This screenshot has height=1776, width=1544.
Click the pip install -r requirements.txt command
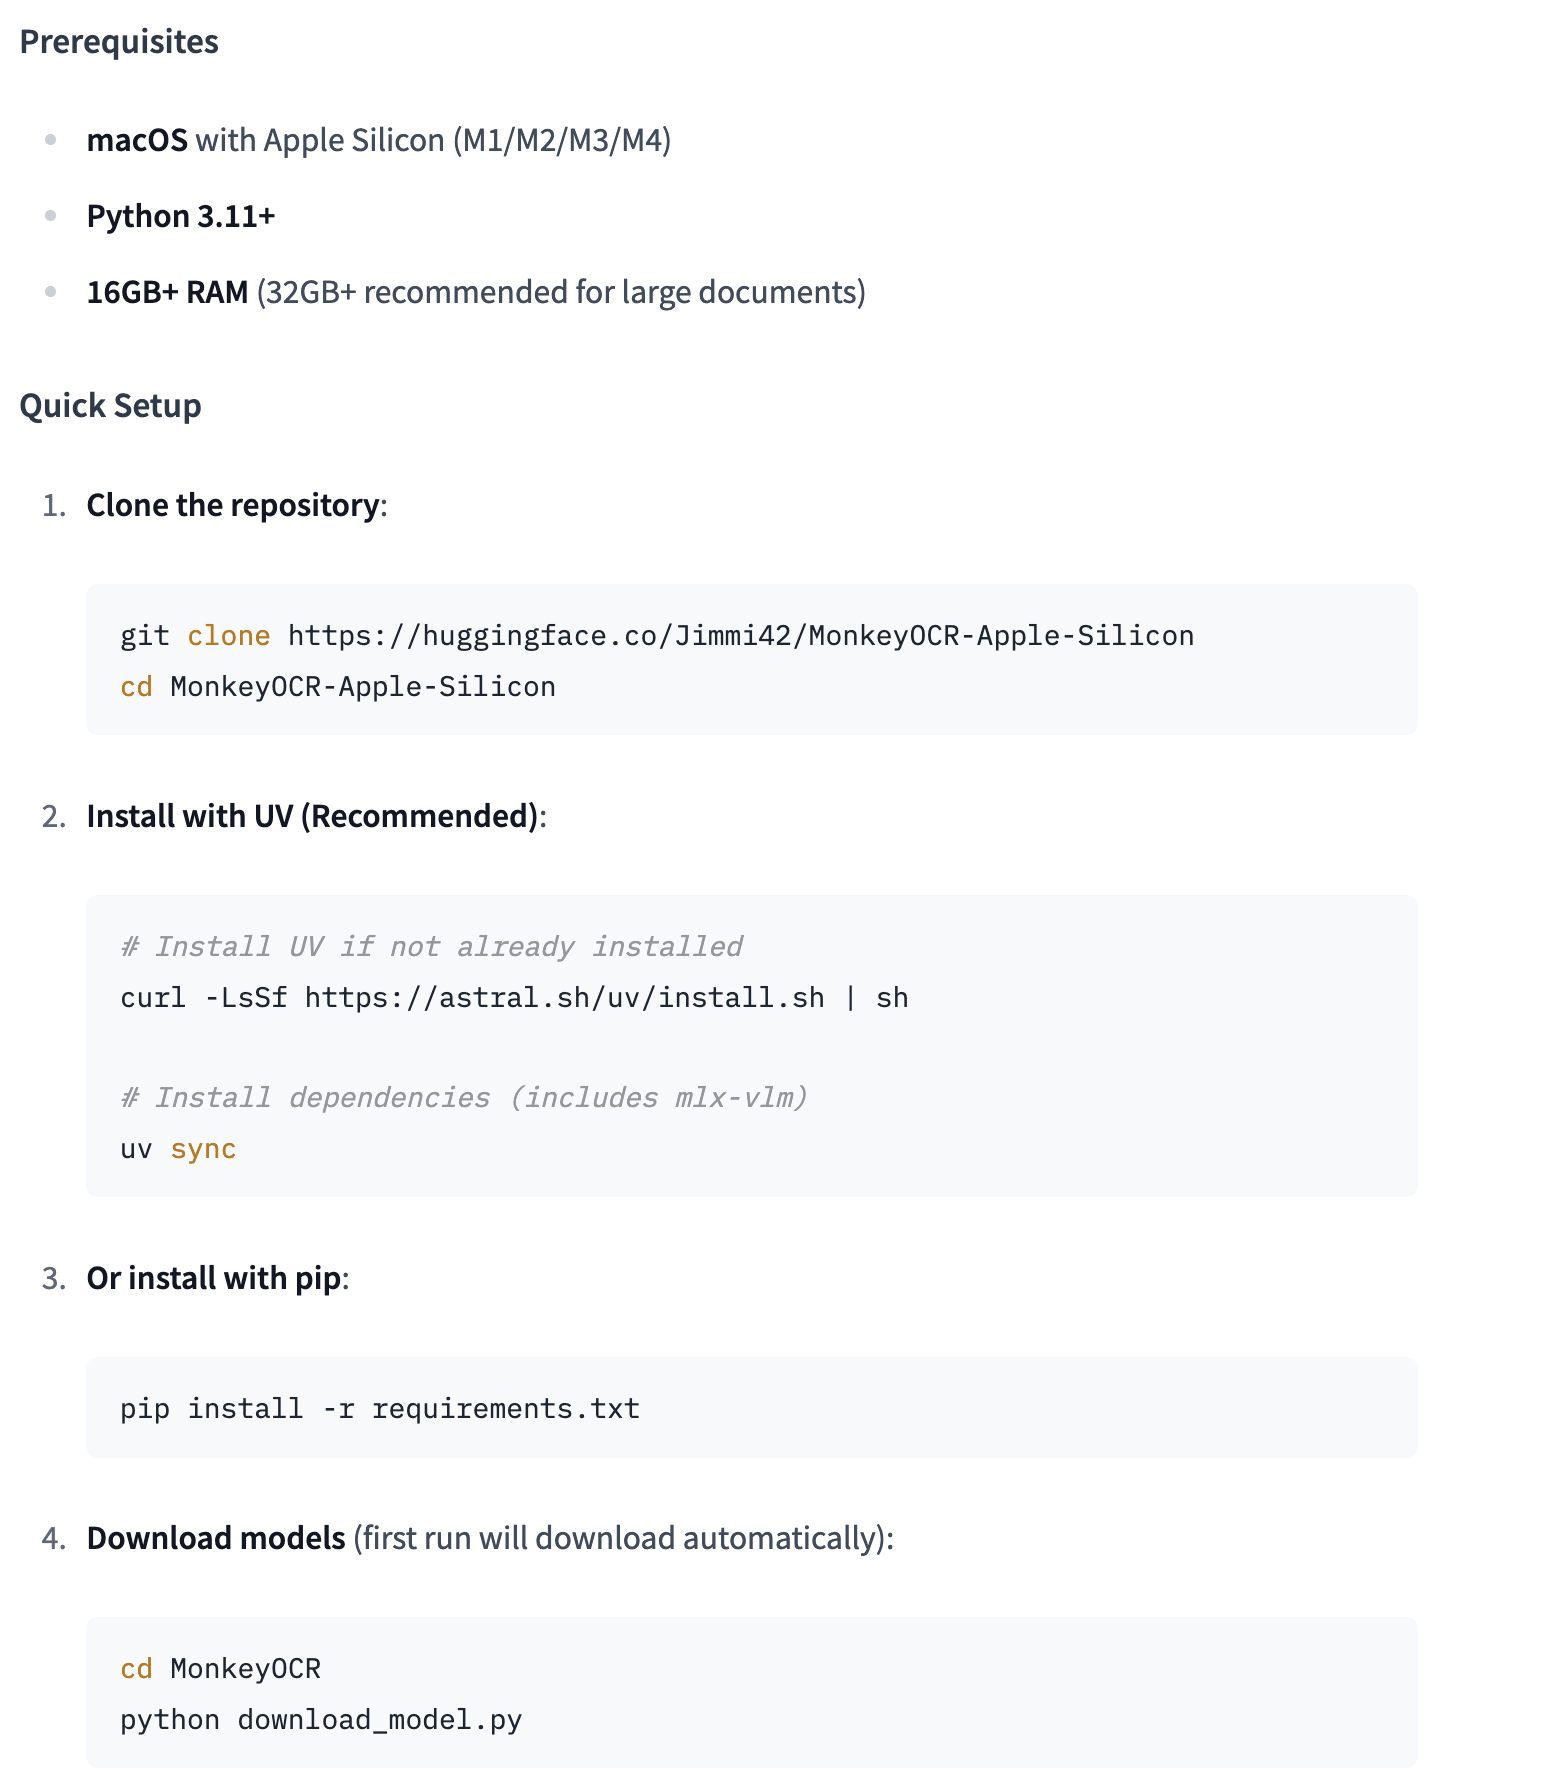(380, 1409)
